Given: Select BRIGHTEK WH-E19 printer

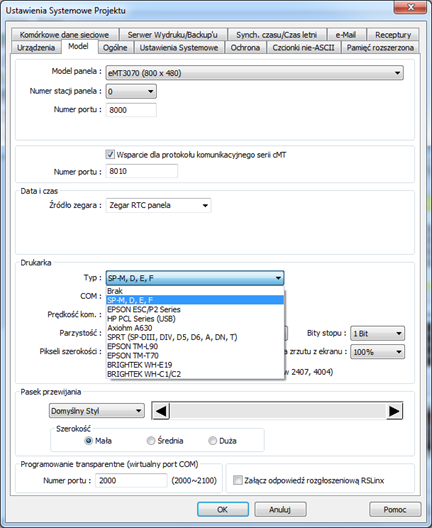Looking at the screenshot, I should tap(195, 365).
